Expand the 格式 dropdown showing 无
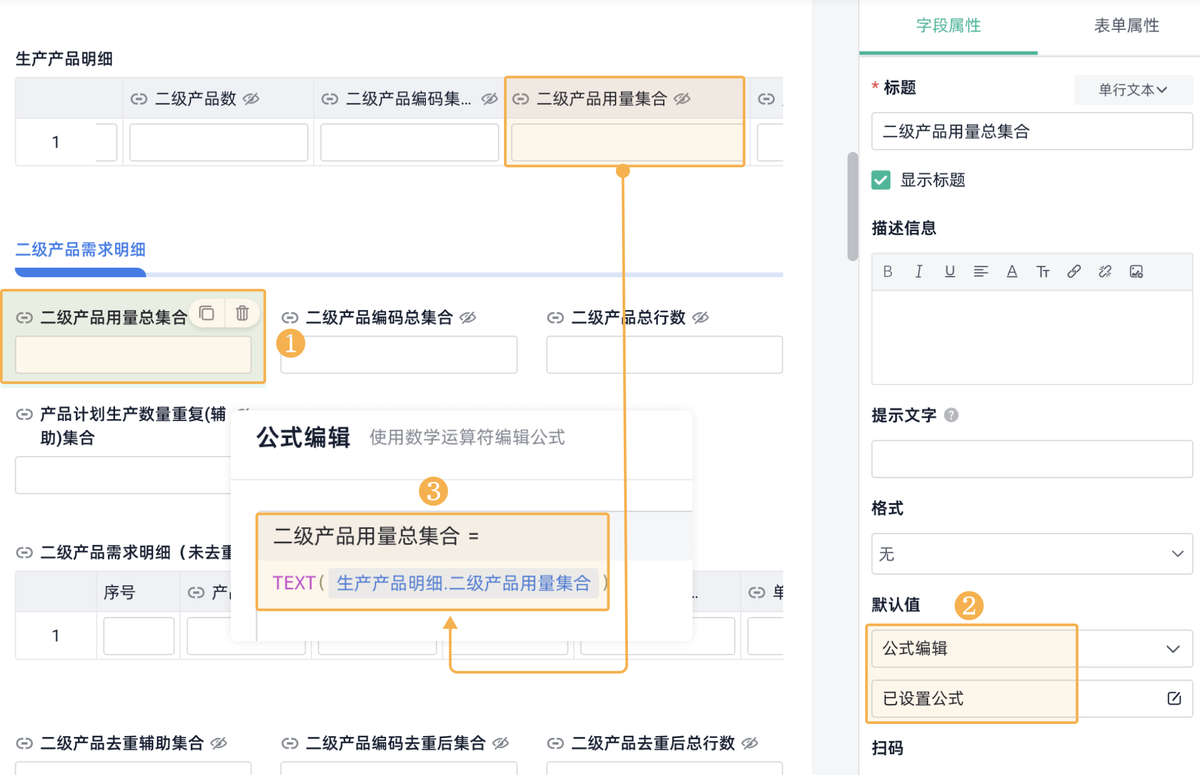The image size is (1200, 775). click(x=1030, y=554)
